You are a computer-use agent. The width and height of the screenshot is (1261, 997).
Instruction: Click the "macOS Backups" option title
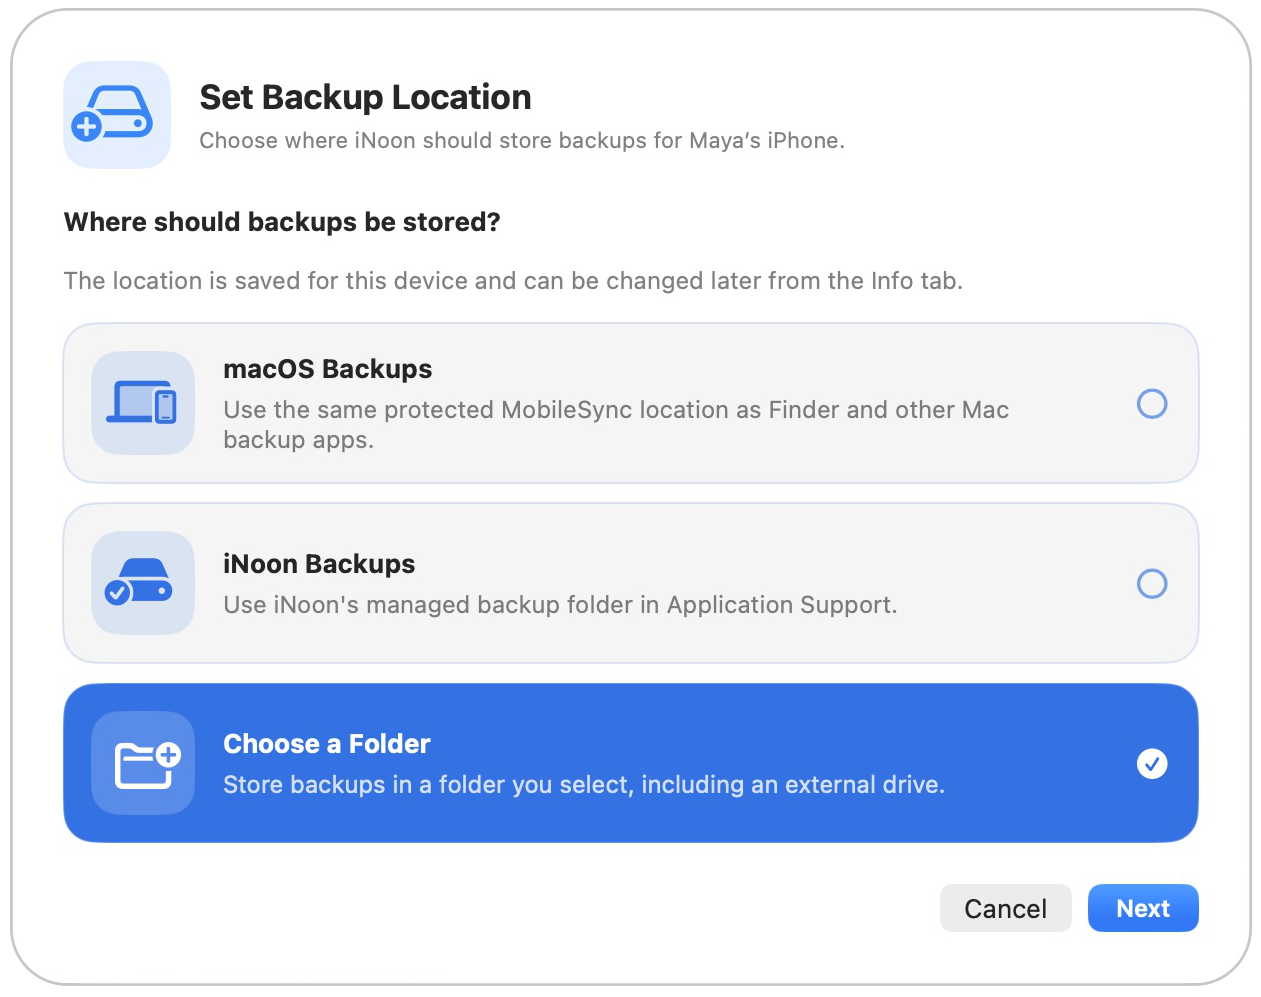tap(328, 369)
